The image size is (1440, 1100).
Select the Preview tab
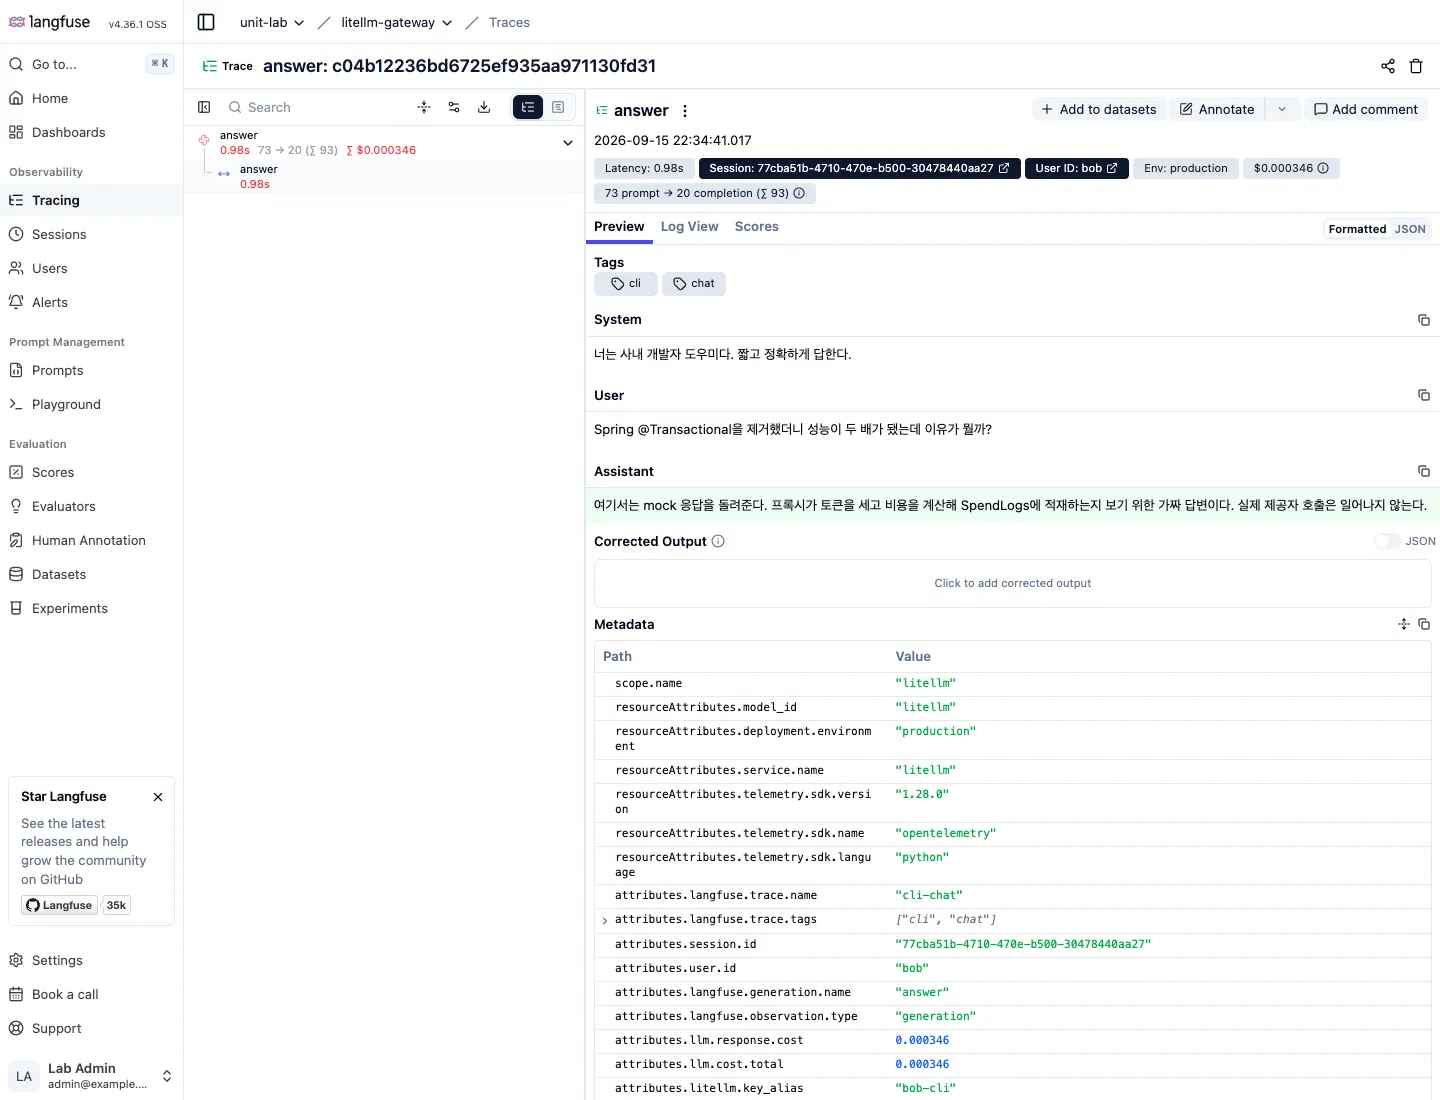click(619, 227)
